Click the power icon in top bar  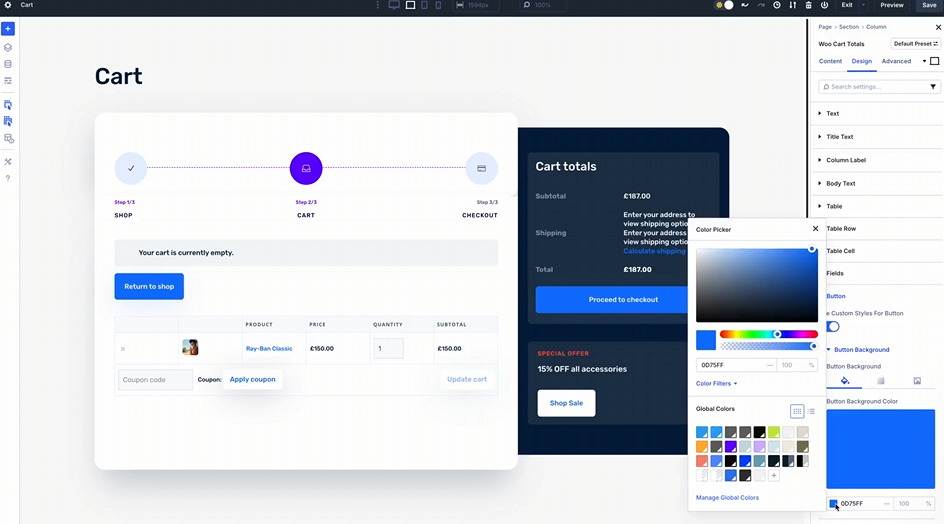pyautogui.click(x=824, y=5)
